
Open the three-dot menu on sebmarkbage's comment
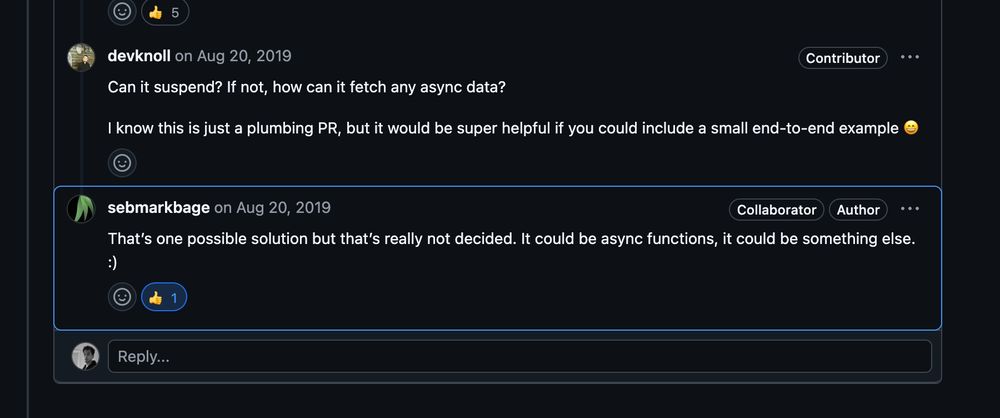pos(910,209)
